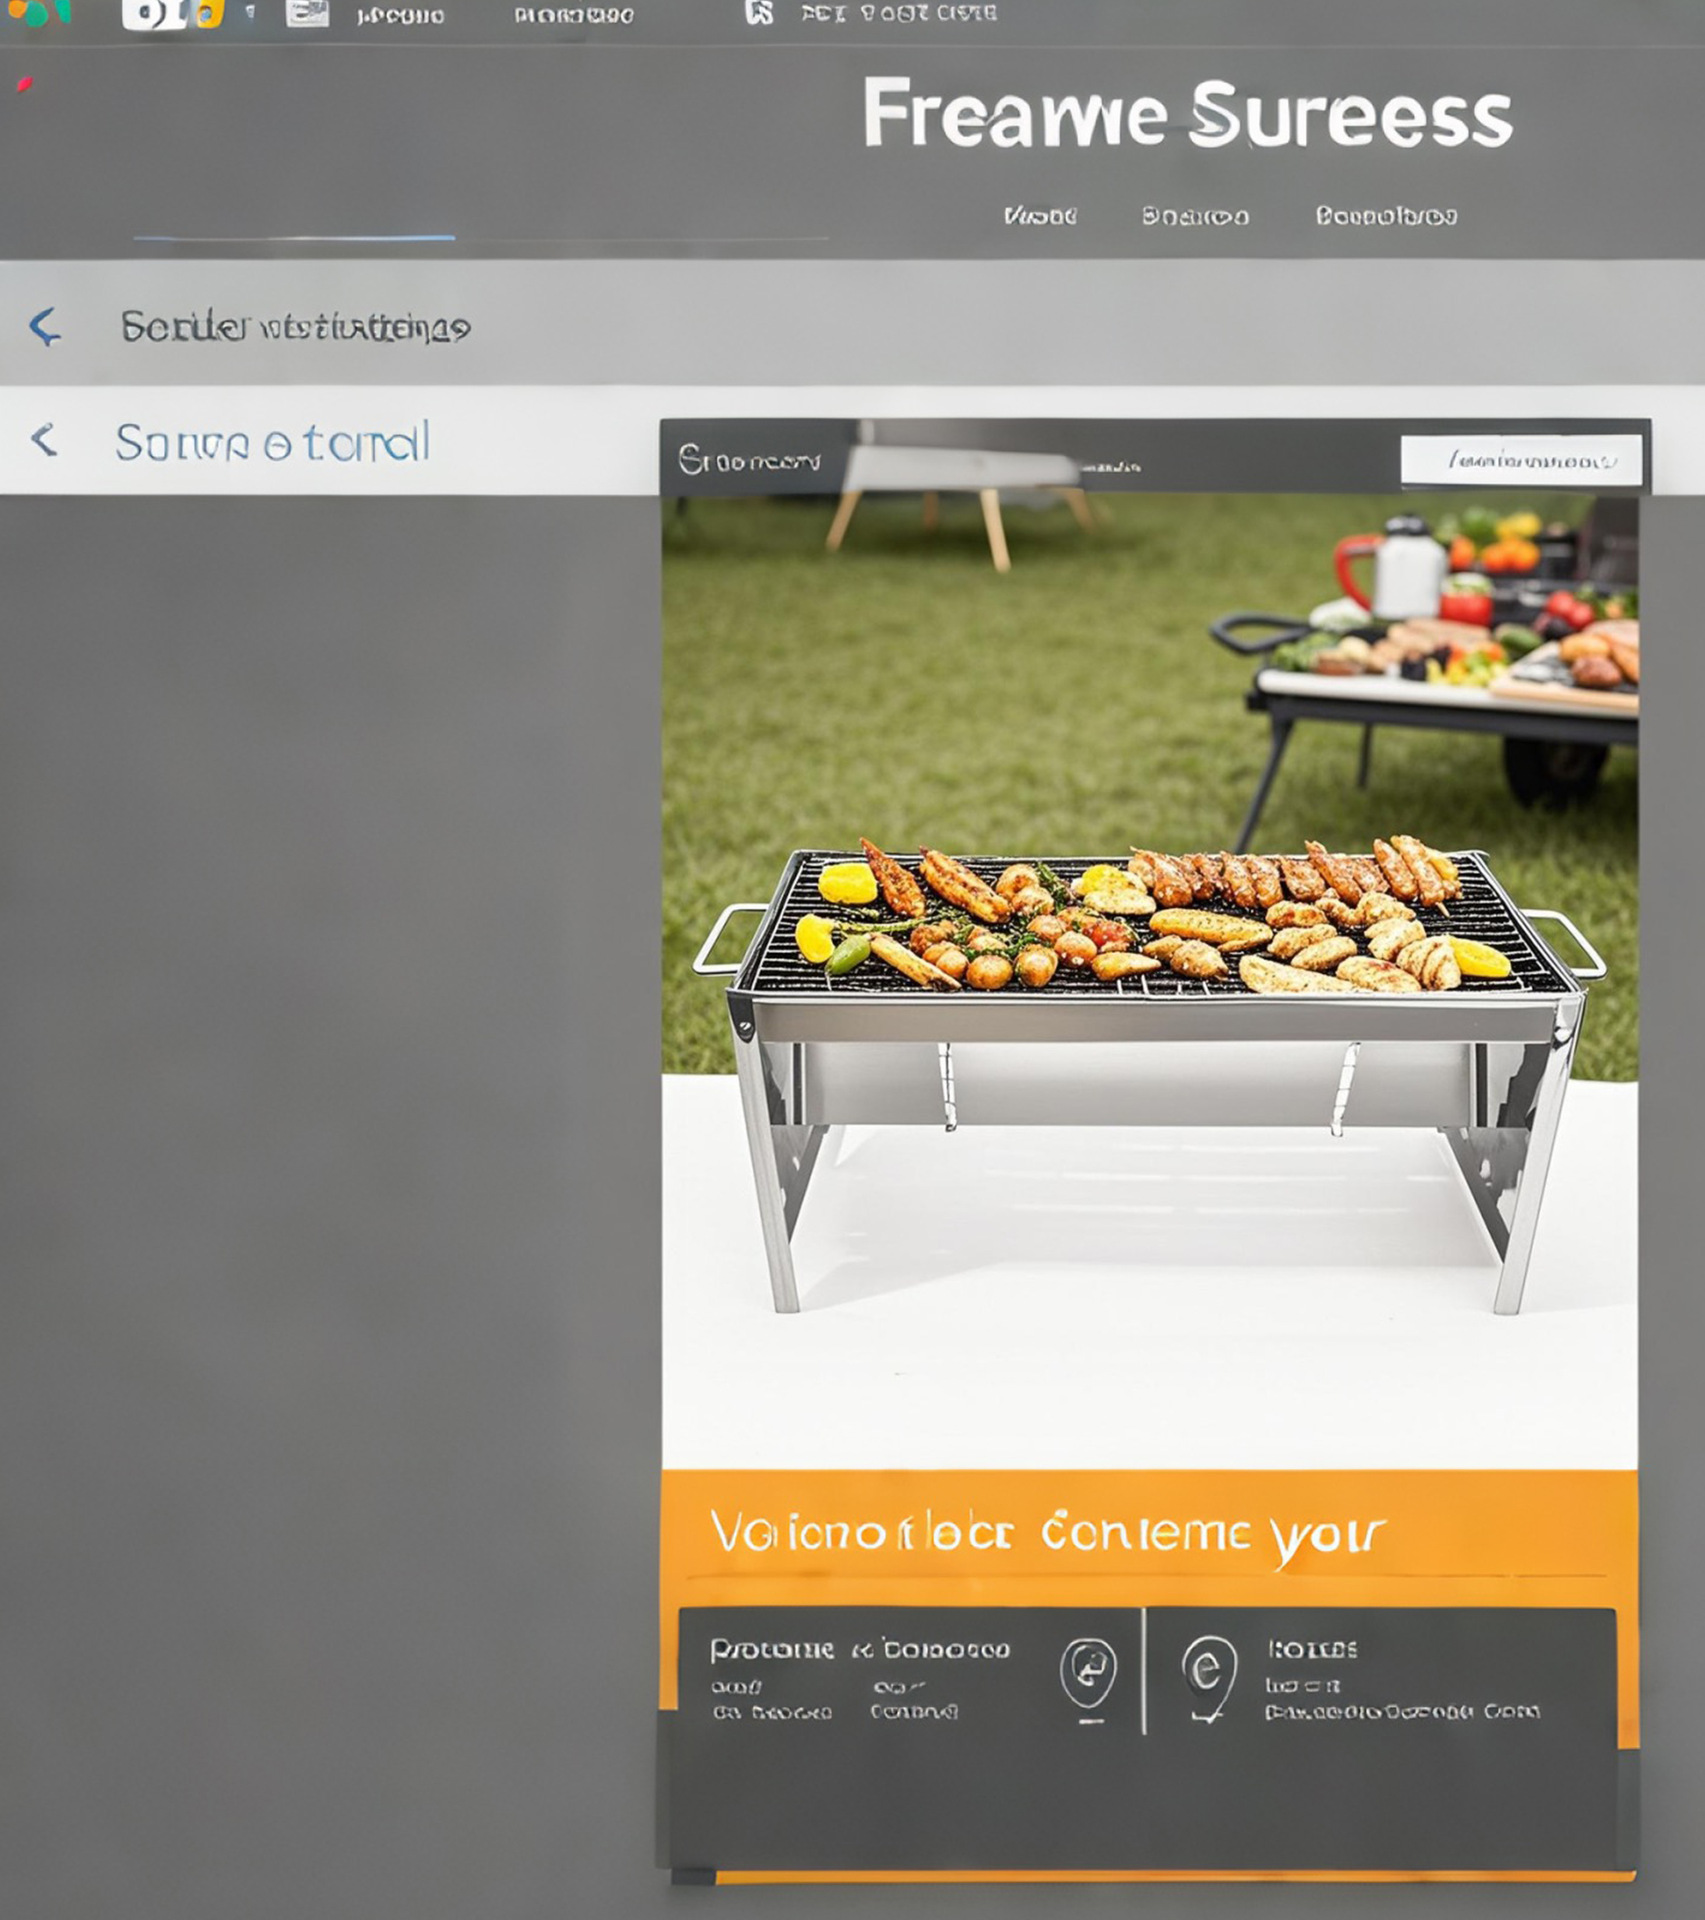This screenshot has width=1705, height=1920.
Task: Click the blue back arrow in gray bar
Action: point(45,326)
